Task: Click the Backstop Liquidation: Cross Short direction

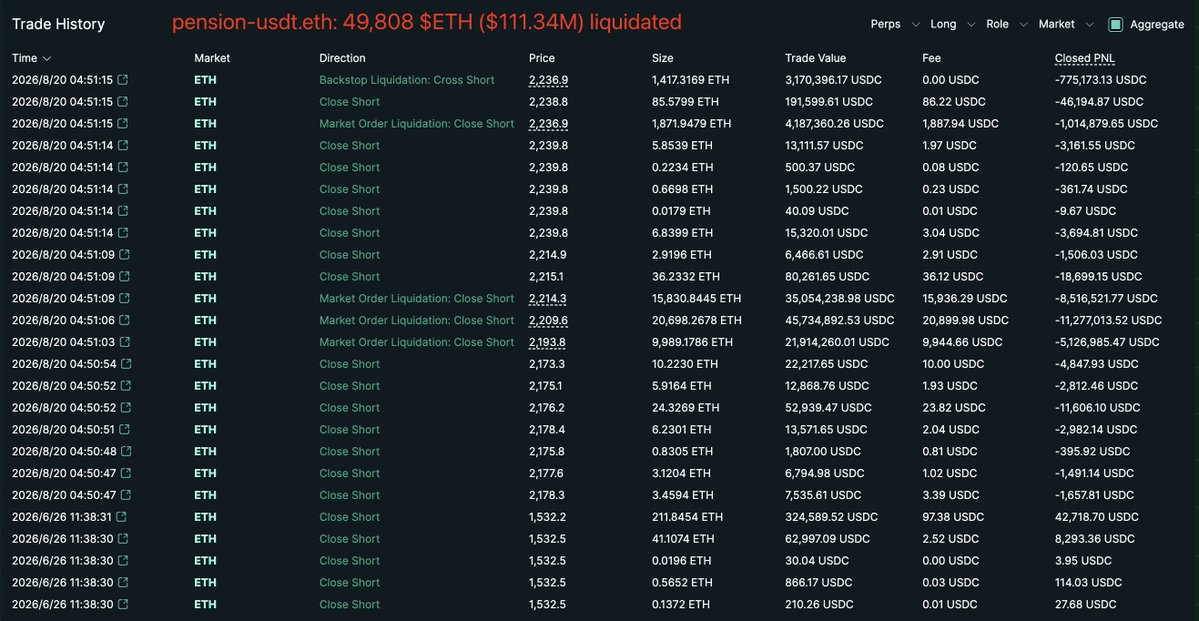Action: click(407, 80)
